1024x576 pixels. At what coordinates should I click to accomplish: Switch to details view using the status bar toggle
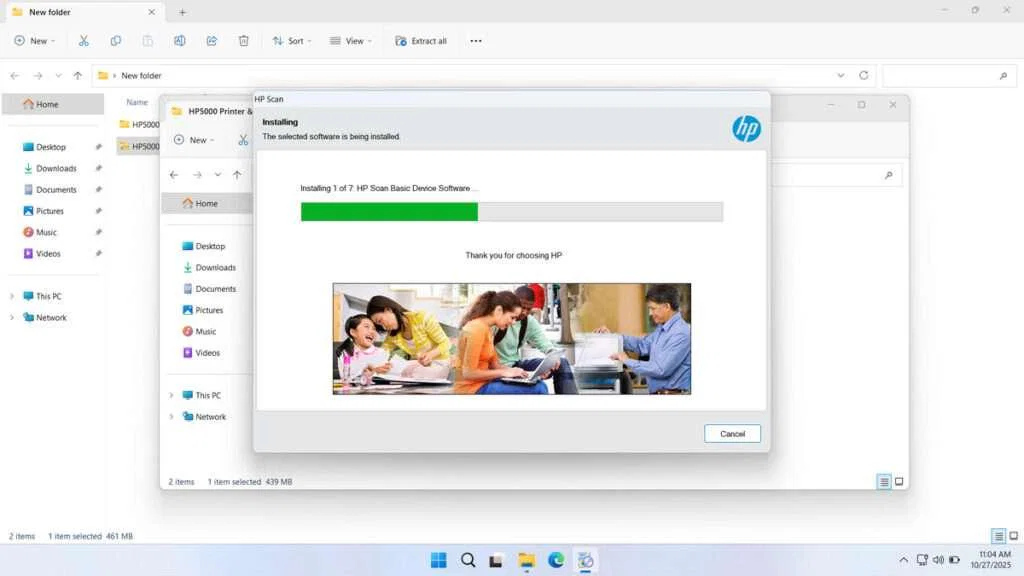tap(996, 535)
